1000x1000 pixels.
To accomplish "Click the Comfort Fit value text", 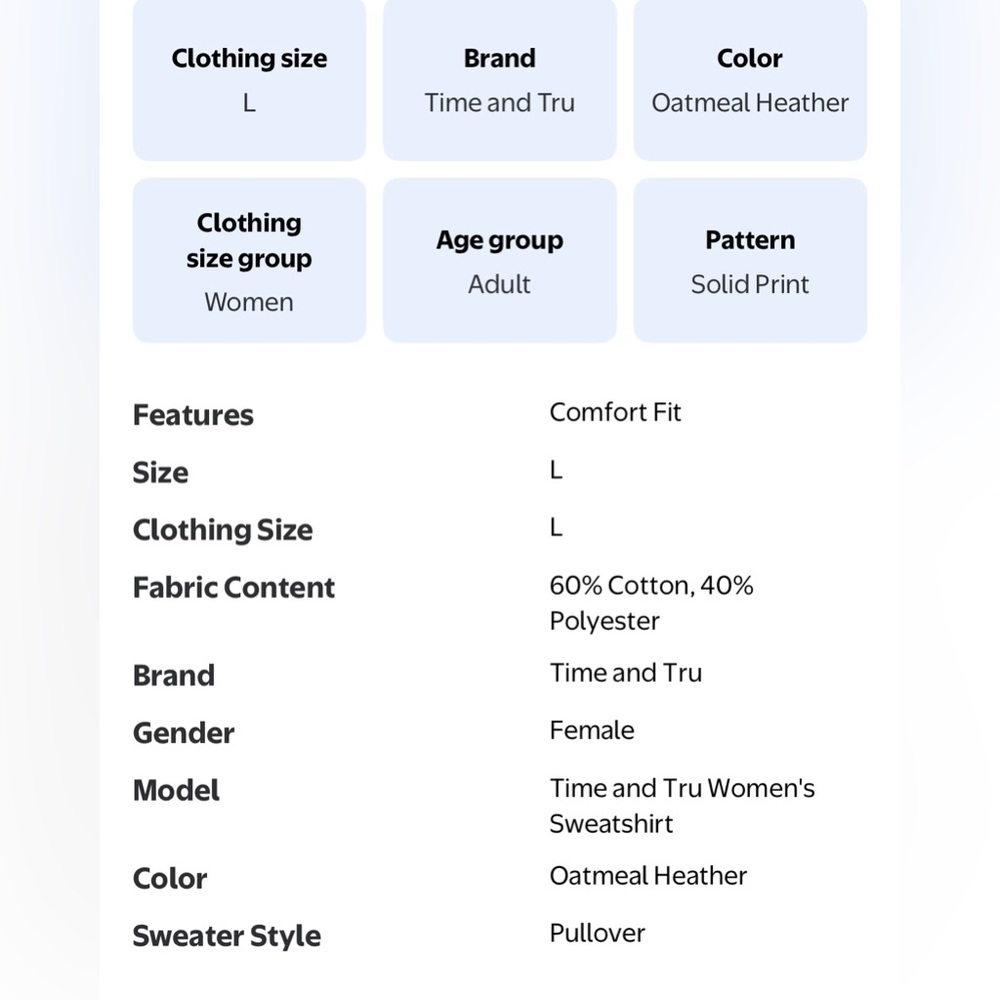I will point(615,412).
